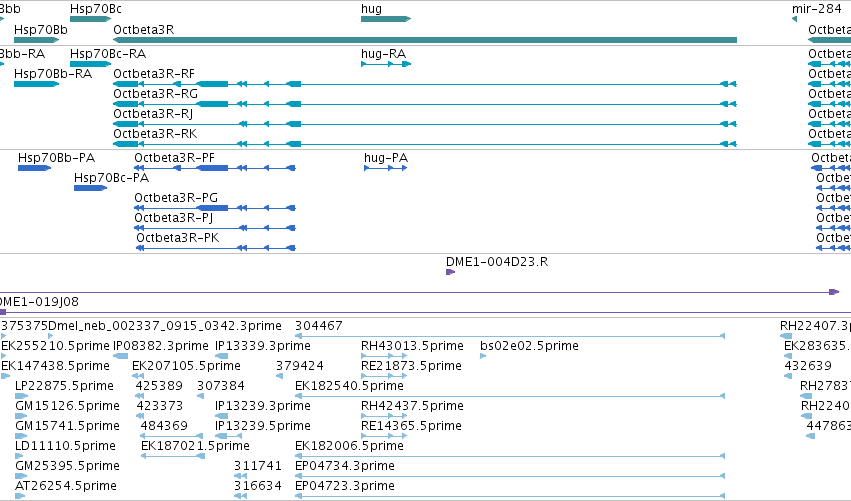Click EST LP22875.5prime

(65, 386)
